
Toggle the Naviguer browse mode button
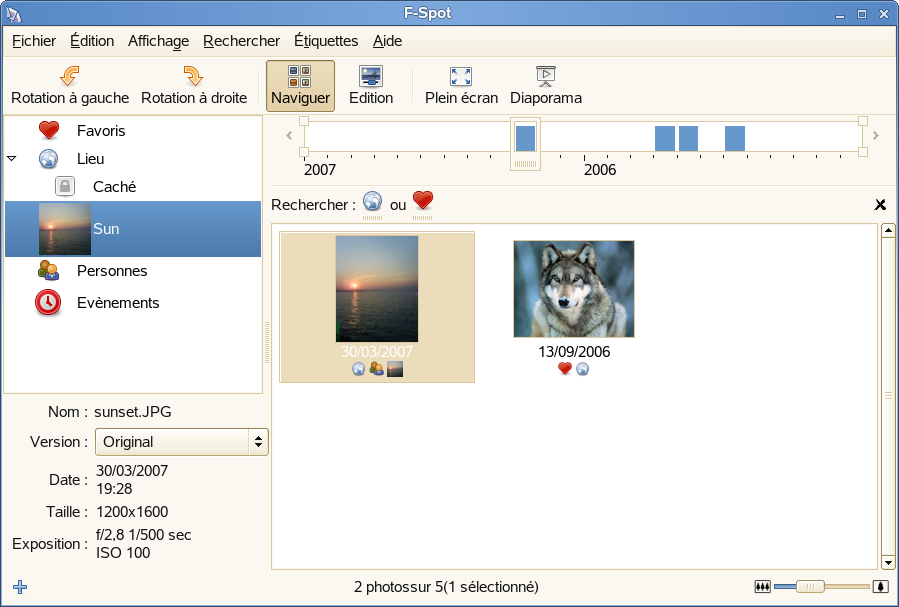click(300, 86)
